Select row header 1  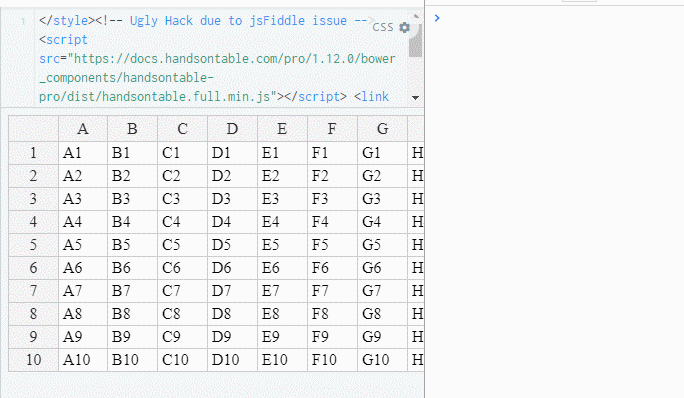(x=34, y=153)
